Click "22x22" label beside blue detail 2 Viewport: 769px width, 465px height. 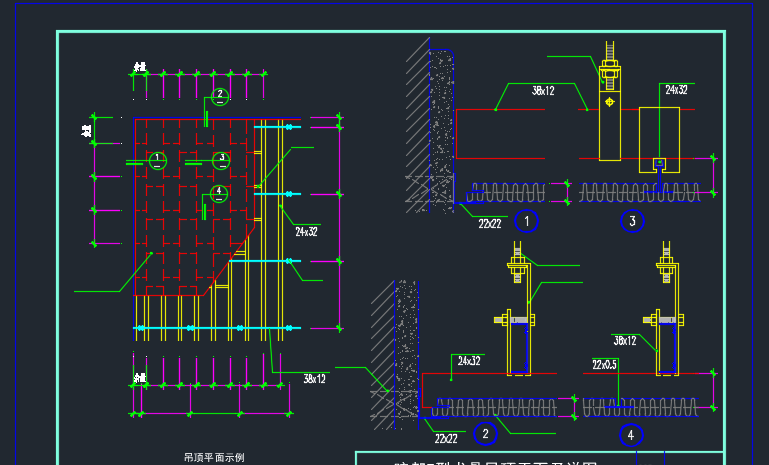tap(446, 439)
